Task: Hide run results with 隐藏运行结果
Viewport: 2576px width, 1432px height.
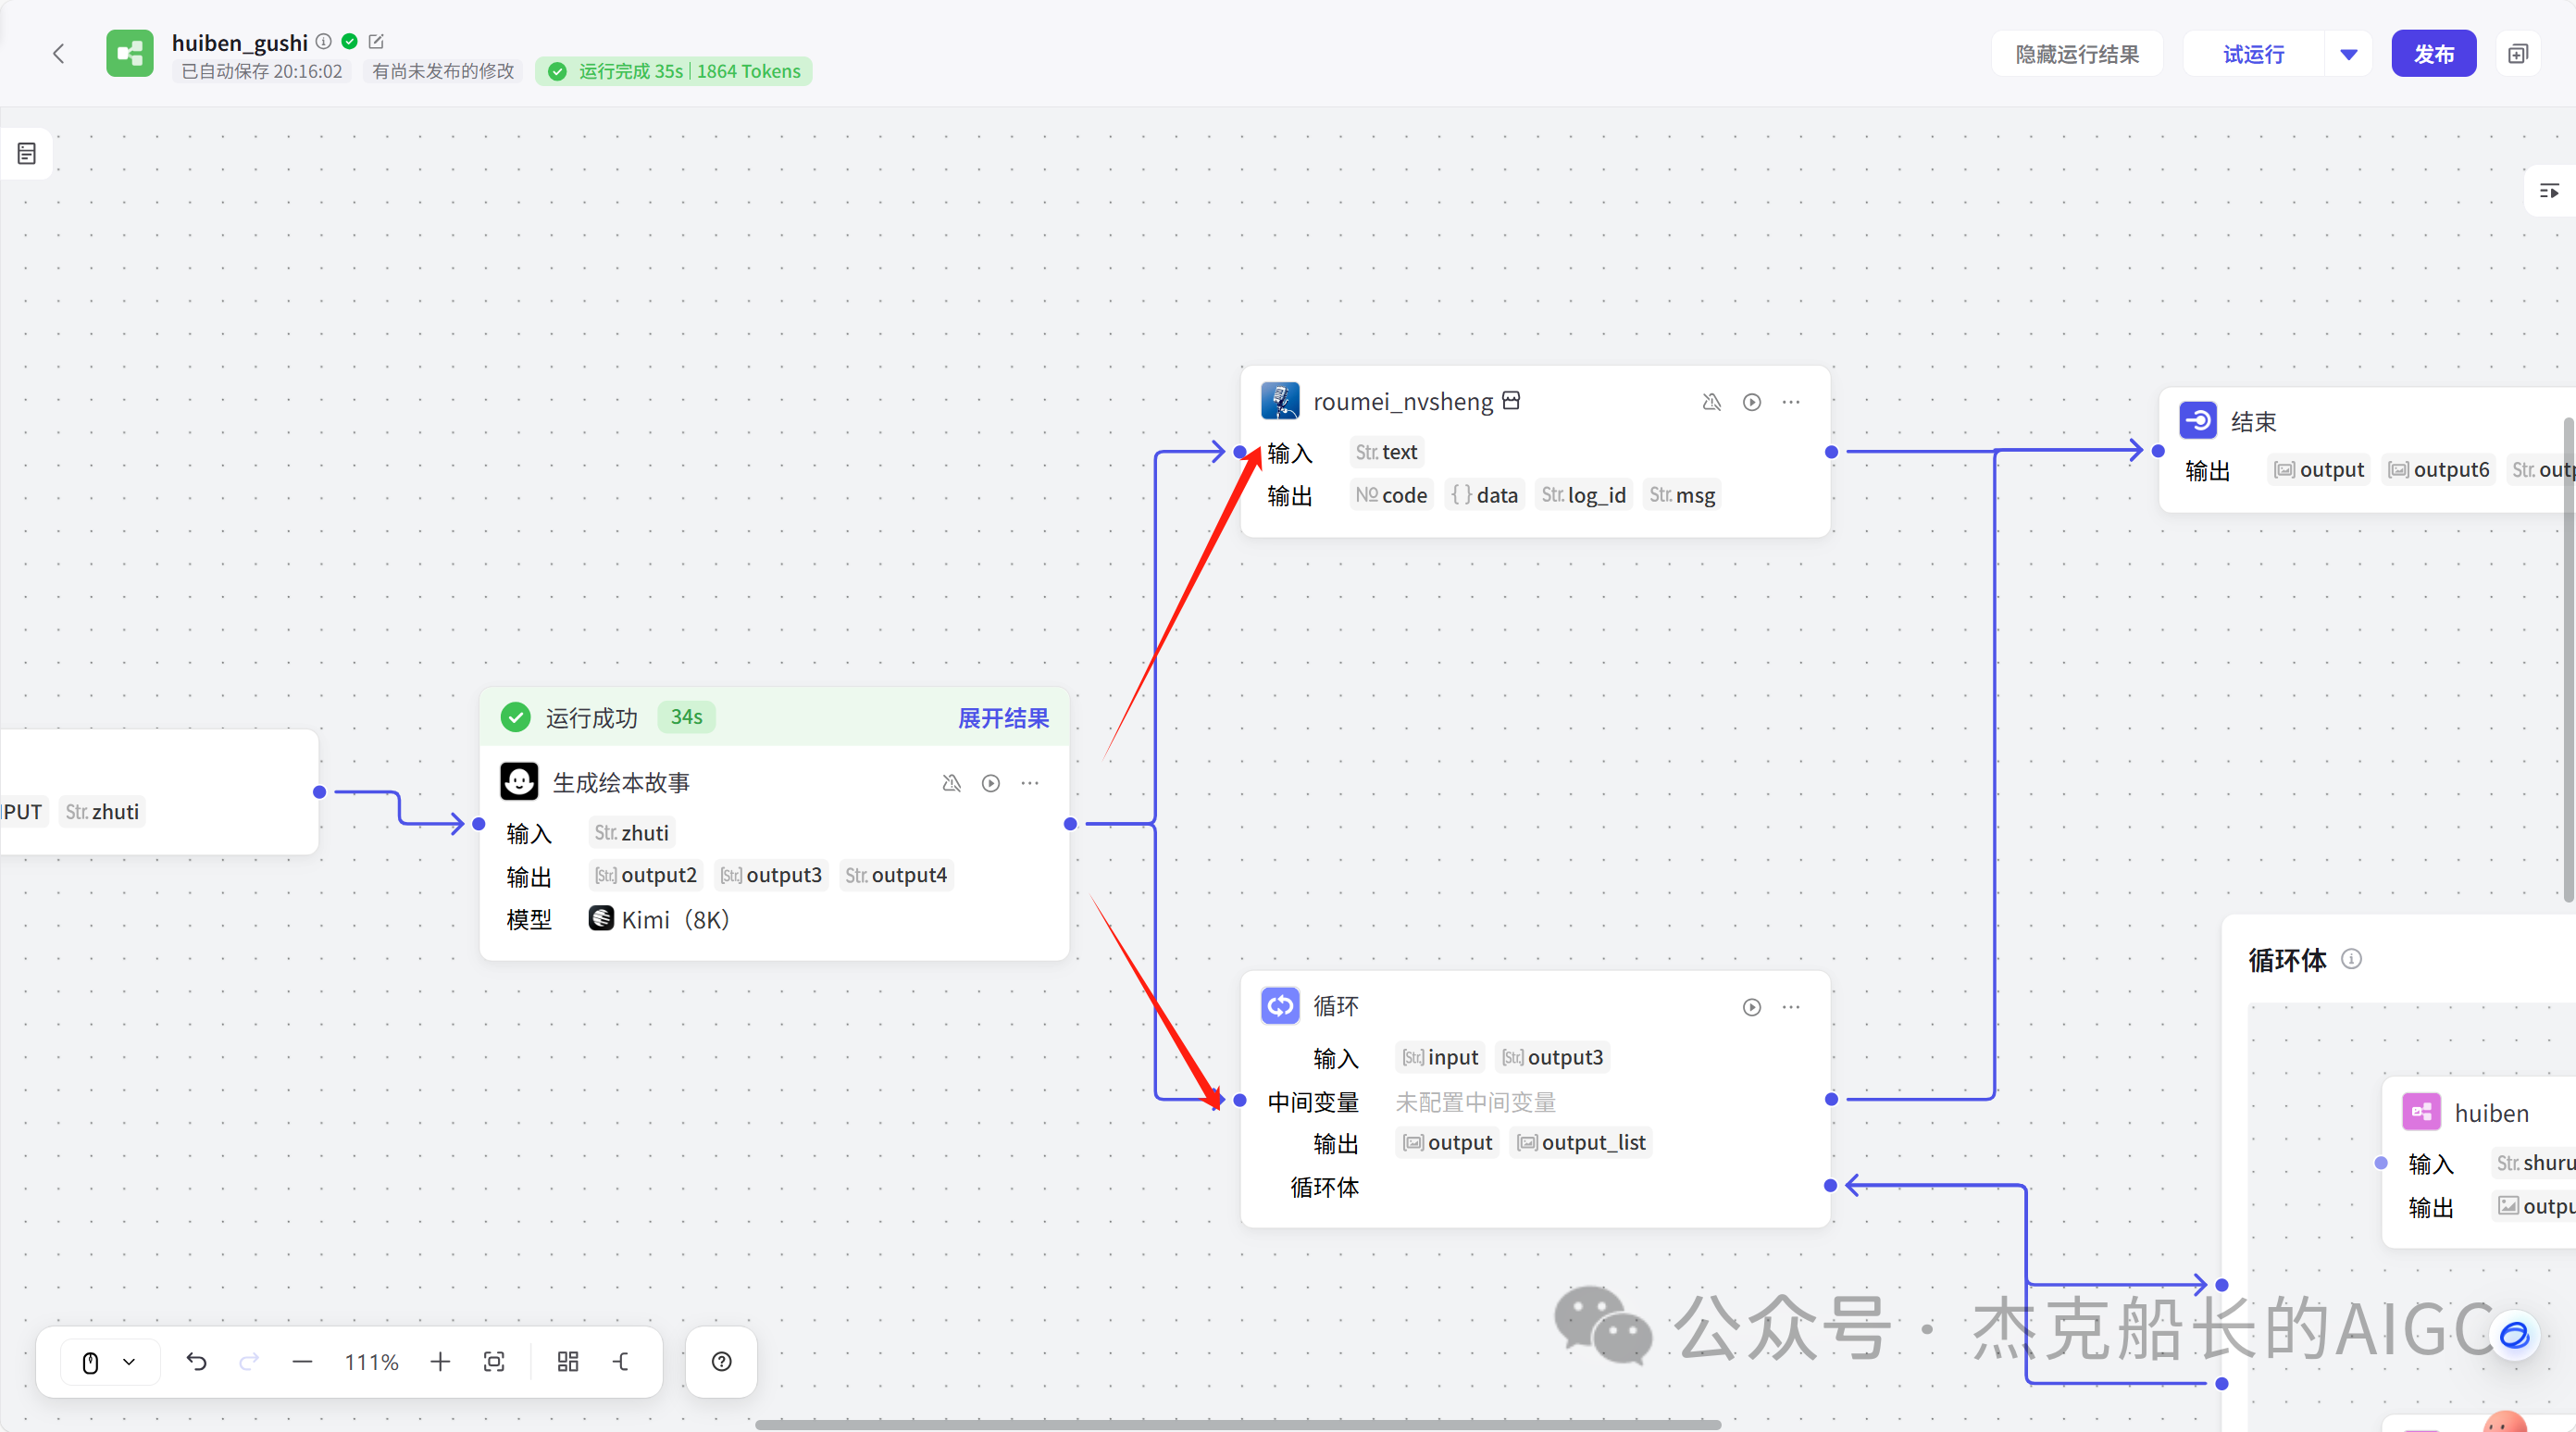Action: 2077,54
